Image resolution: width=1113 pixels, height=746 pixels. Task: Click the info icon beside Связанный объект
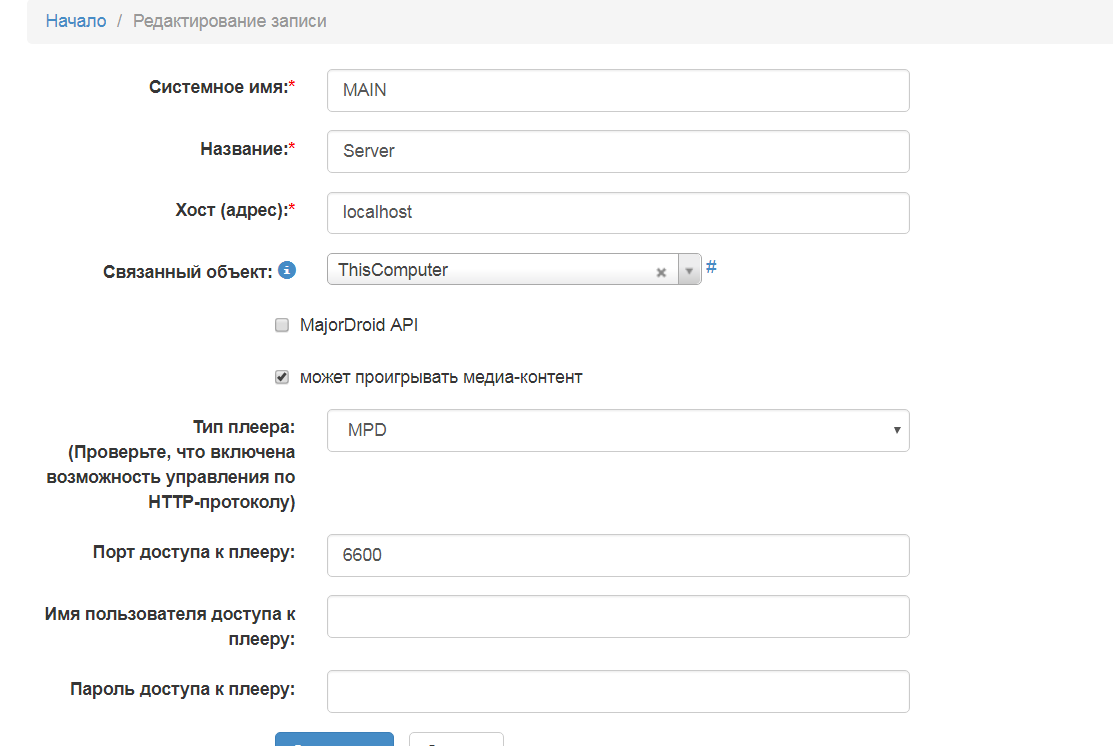coord(287,271)
